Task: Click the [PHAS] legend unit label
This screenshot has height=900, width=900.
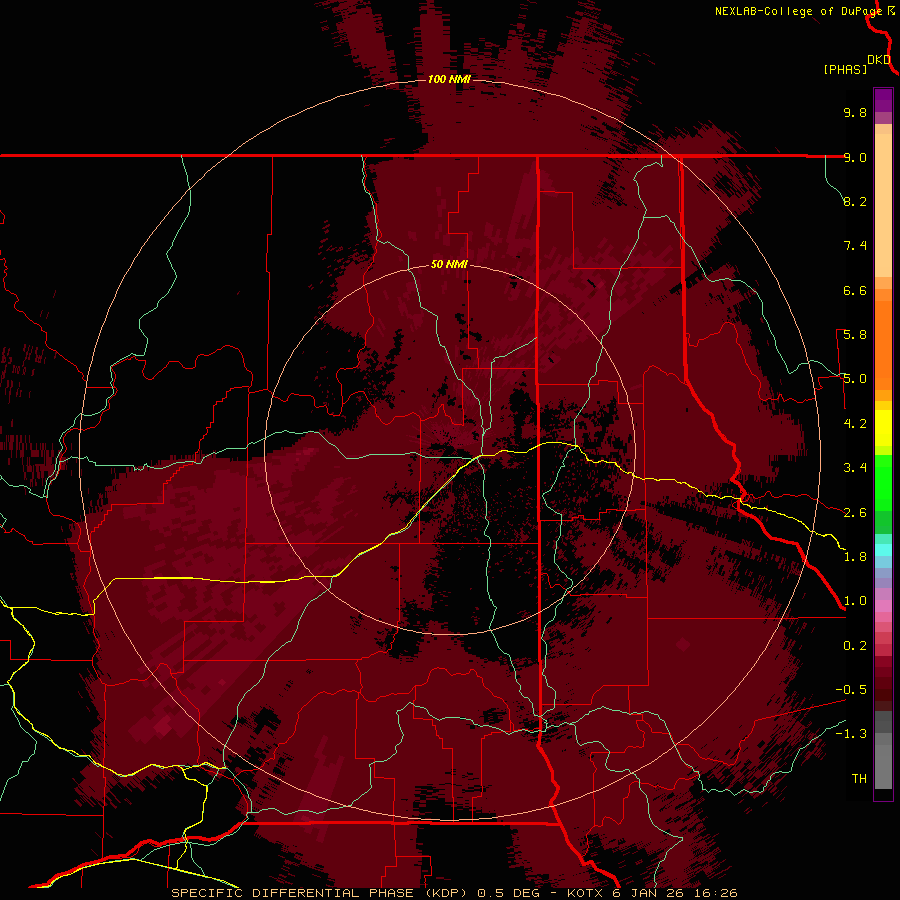Action: click(845, 70)
